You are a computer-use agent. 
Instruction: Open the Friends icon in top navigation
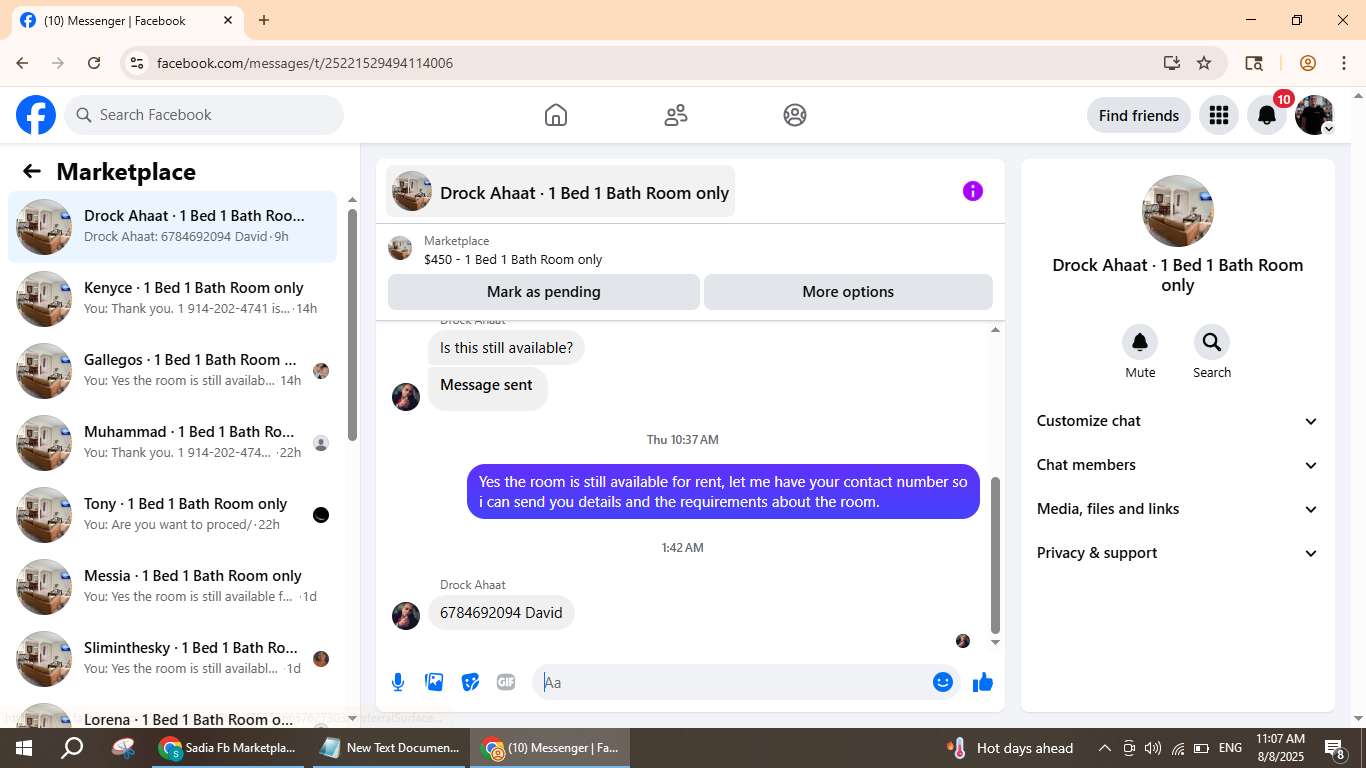tap(676, 115)
